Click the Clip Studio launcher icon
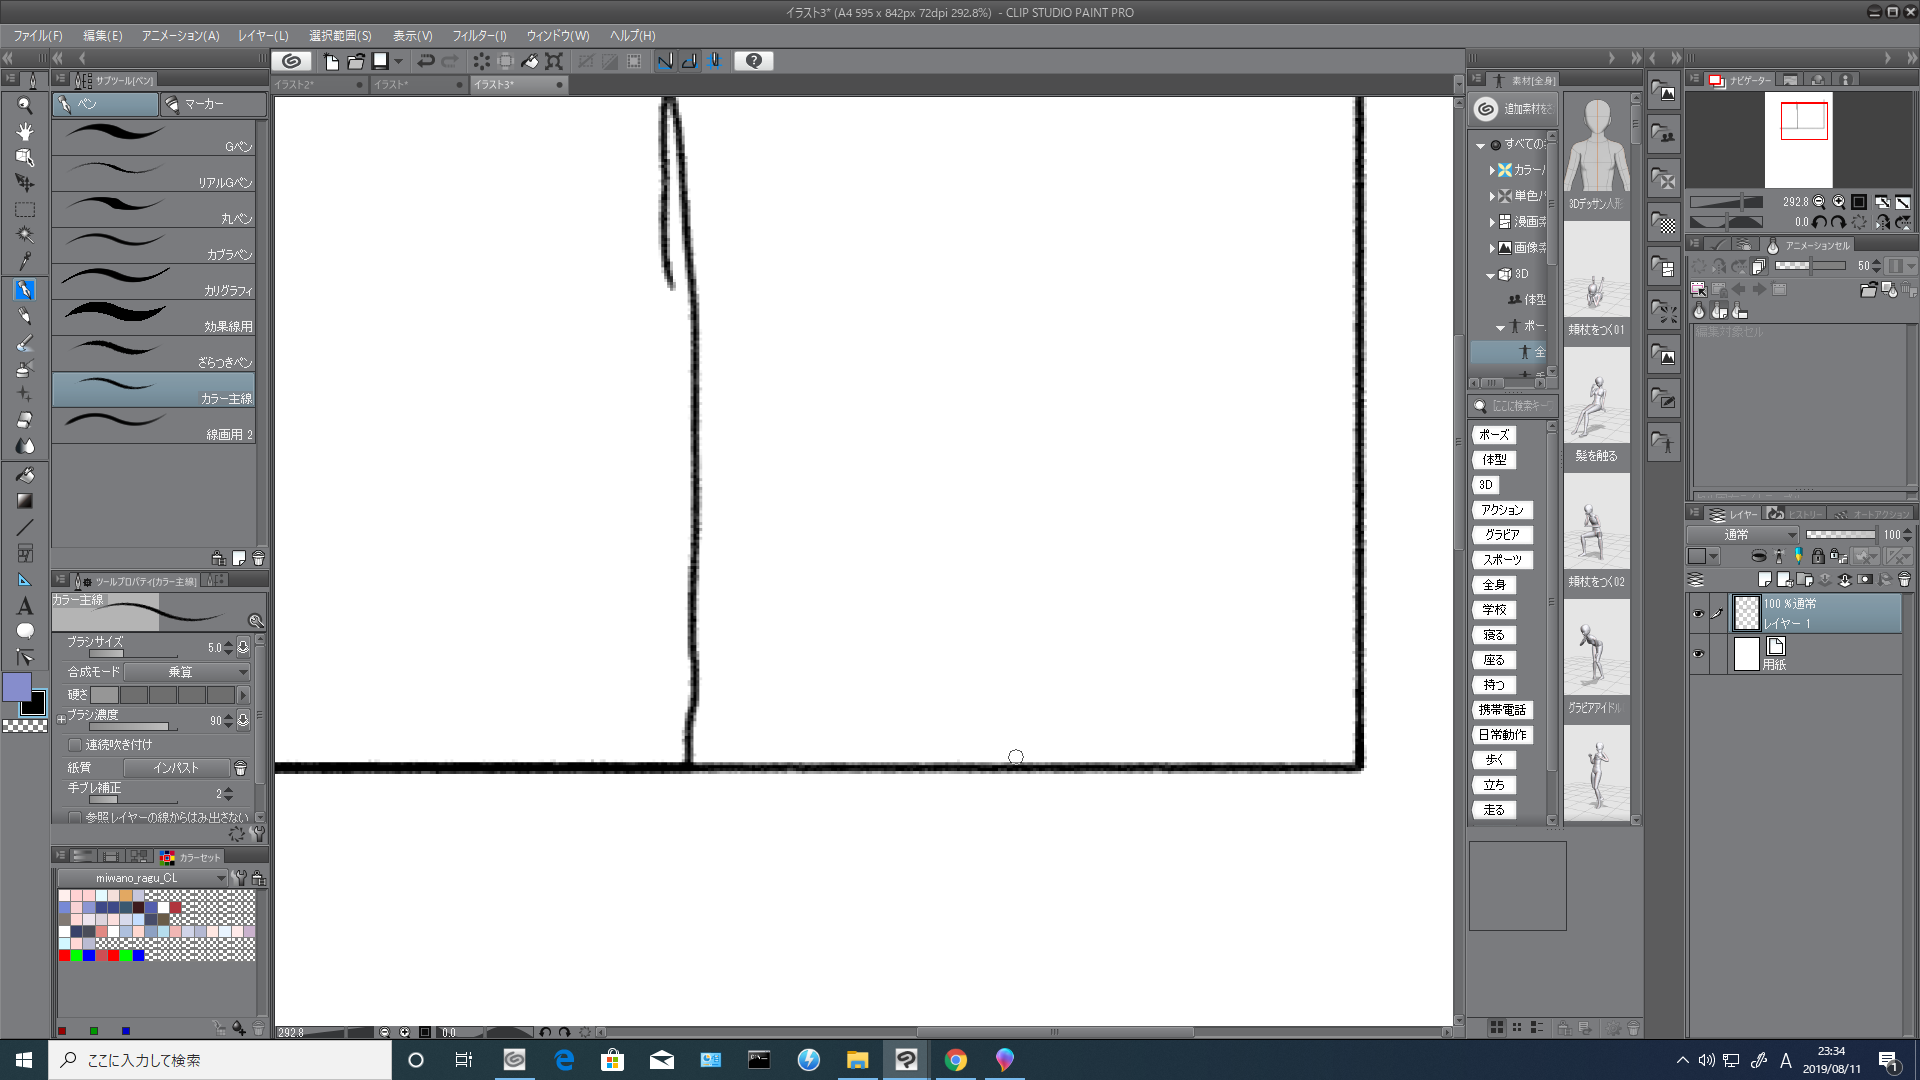The height and width of the screenshot is (1080, 1920). coord(291,61)
